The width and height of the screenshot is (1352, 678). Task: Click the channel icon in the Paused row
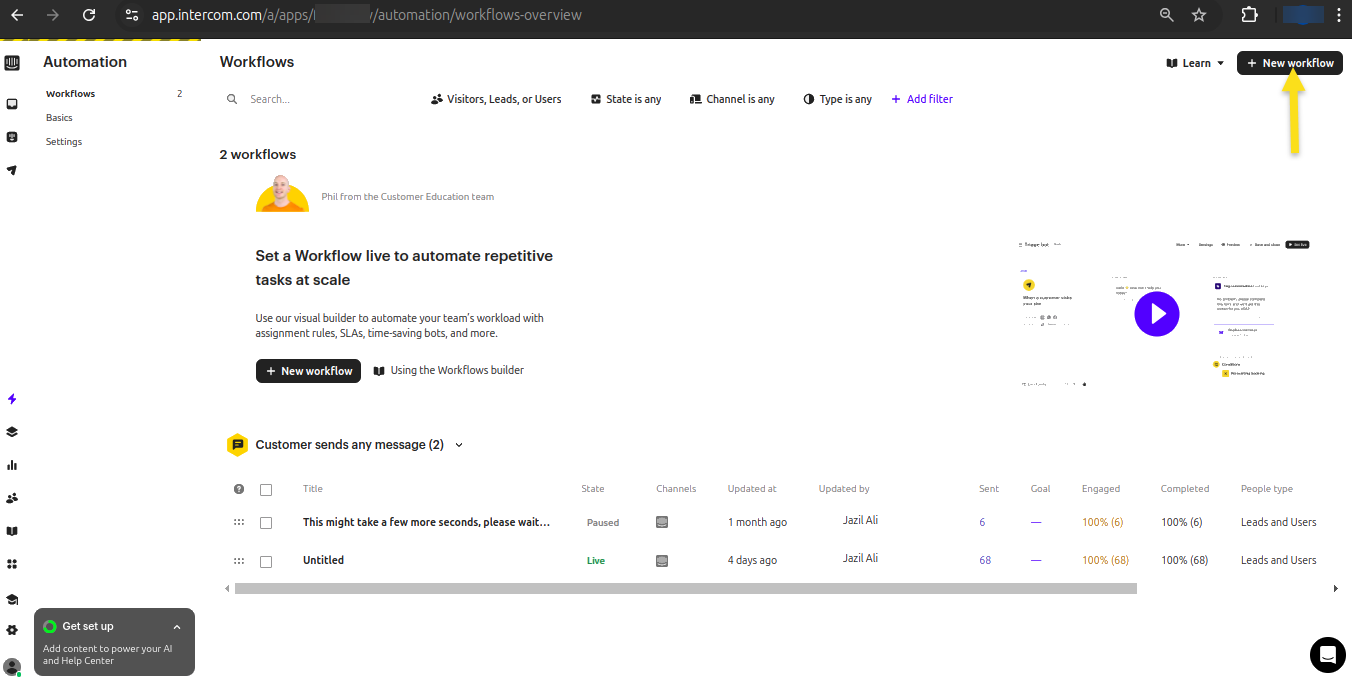coord(662,522)
